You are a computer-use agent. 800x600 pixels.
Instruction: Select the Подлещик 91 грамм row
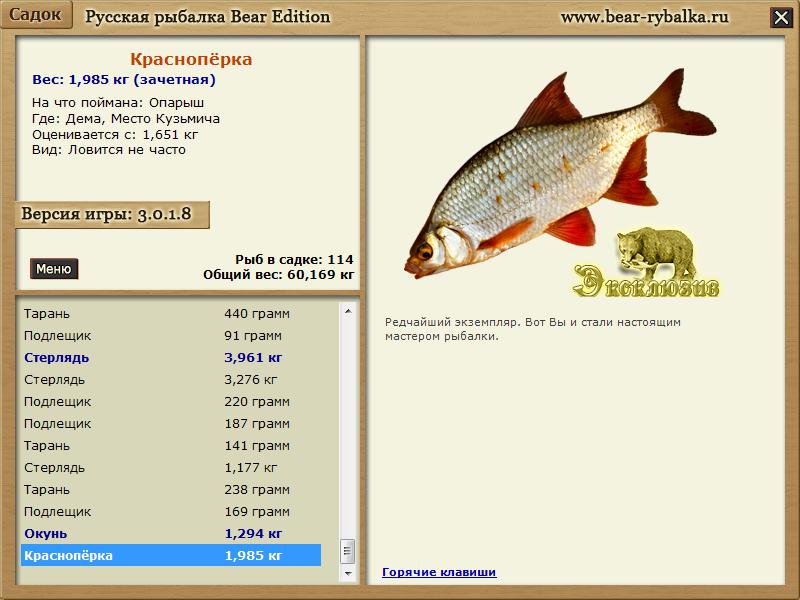(171, 336)
